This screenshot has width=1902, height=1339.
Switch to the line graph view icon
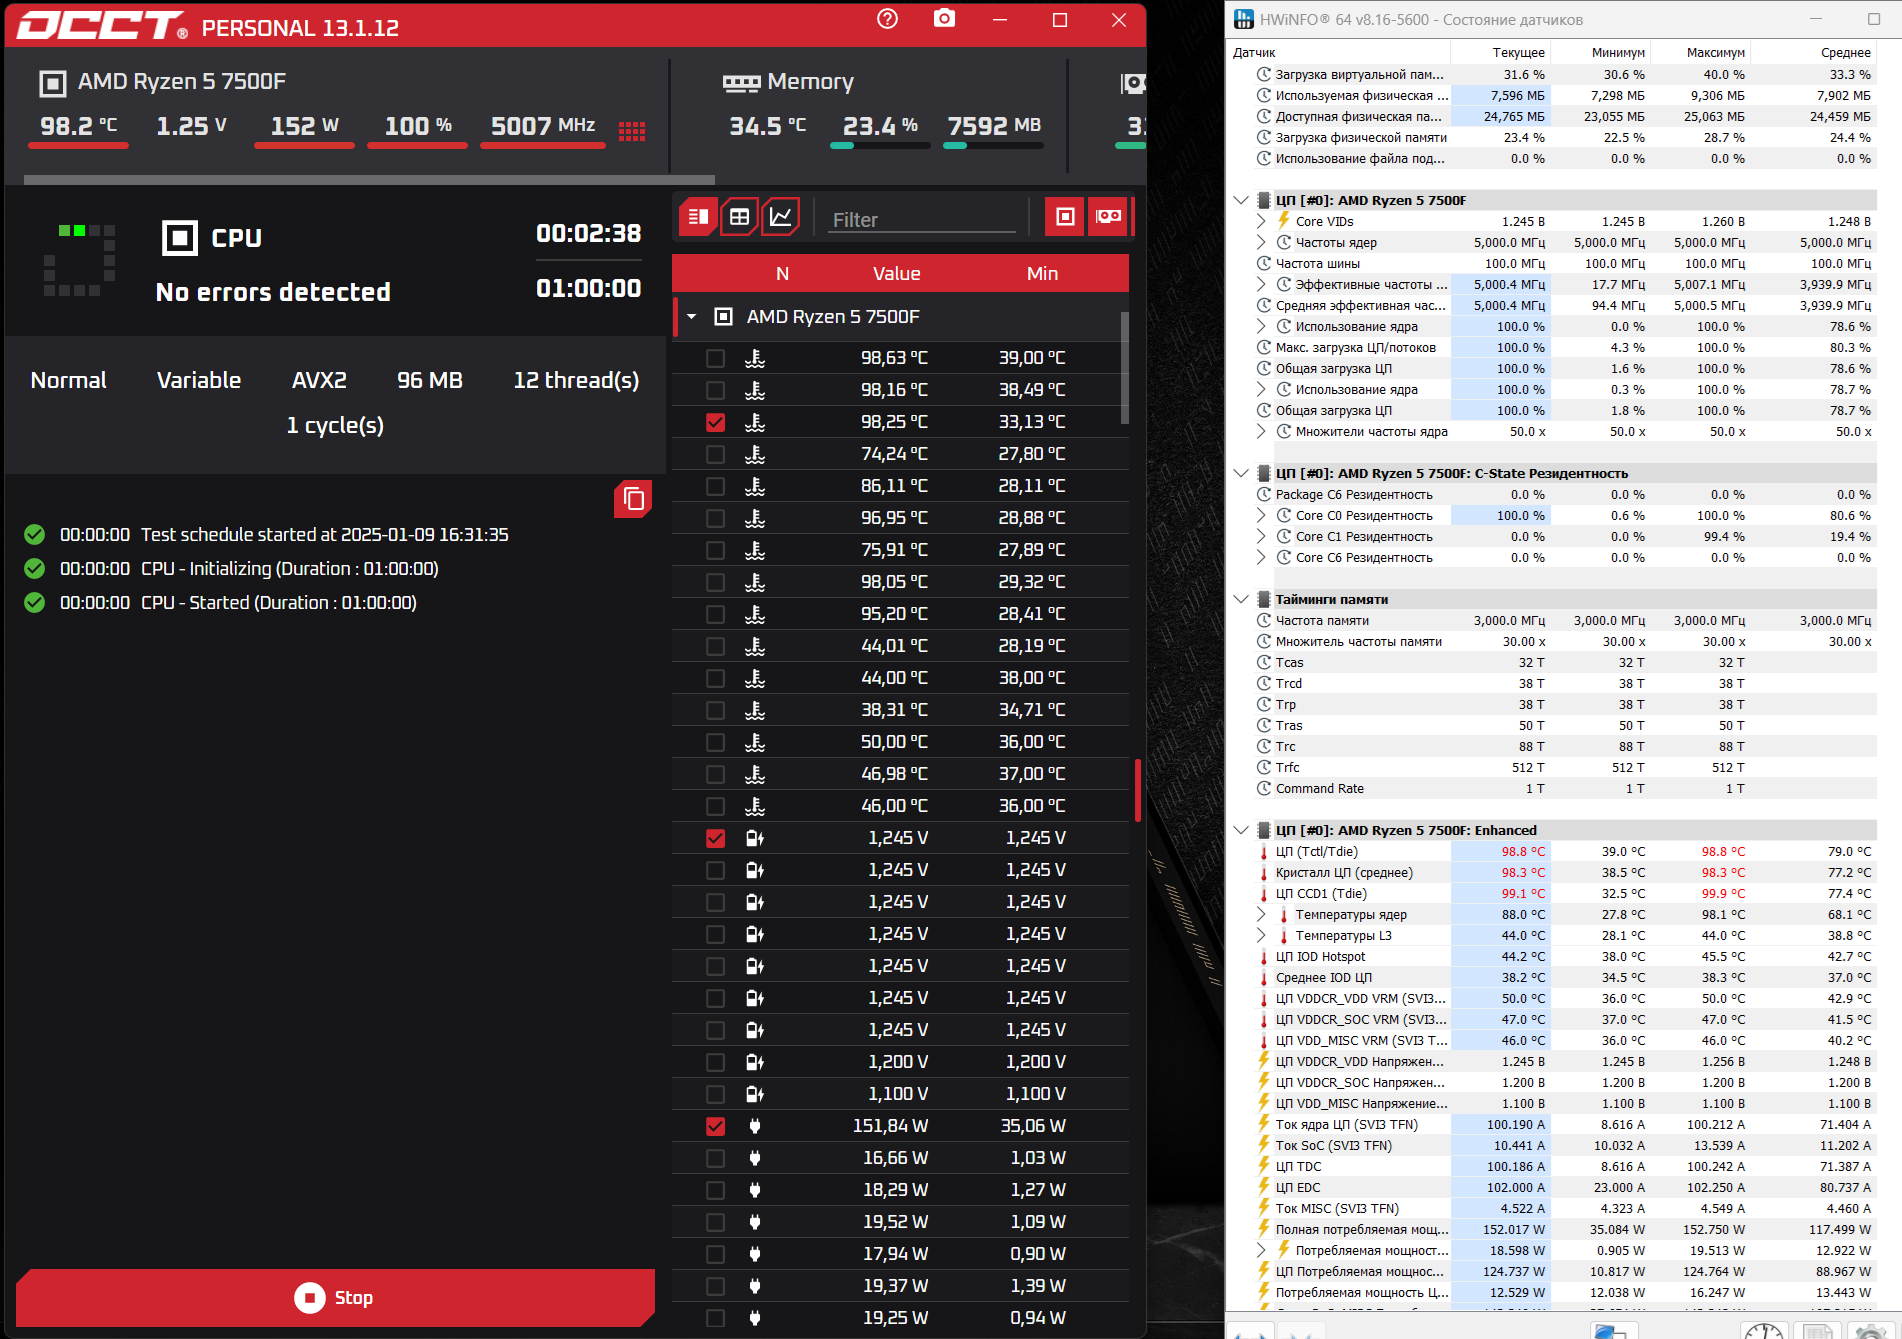(780, 216)
